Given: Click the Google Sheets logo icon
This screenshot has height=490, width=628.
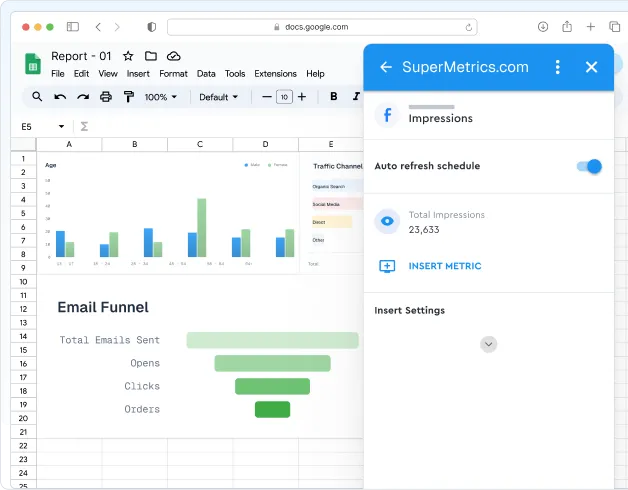Looking at the screenshot, I should point(33,64).
